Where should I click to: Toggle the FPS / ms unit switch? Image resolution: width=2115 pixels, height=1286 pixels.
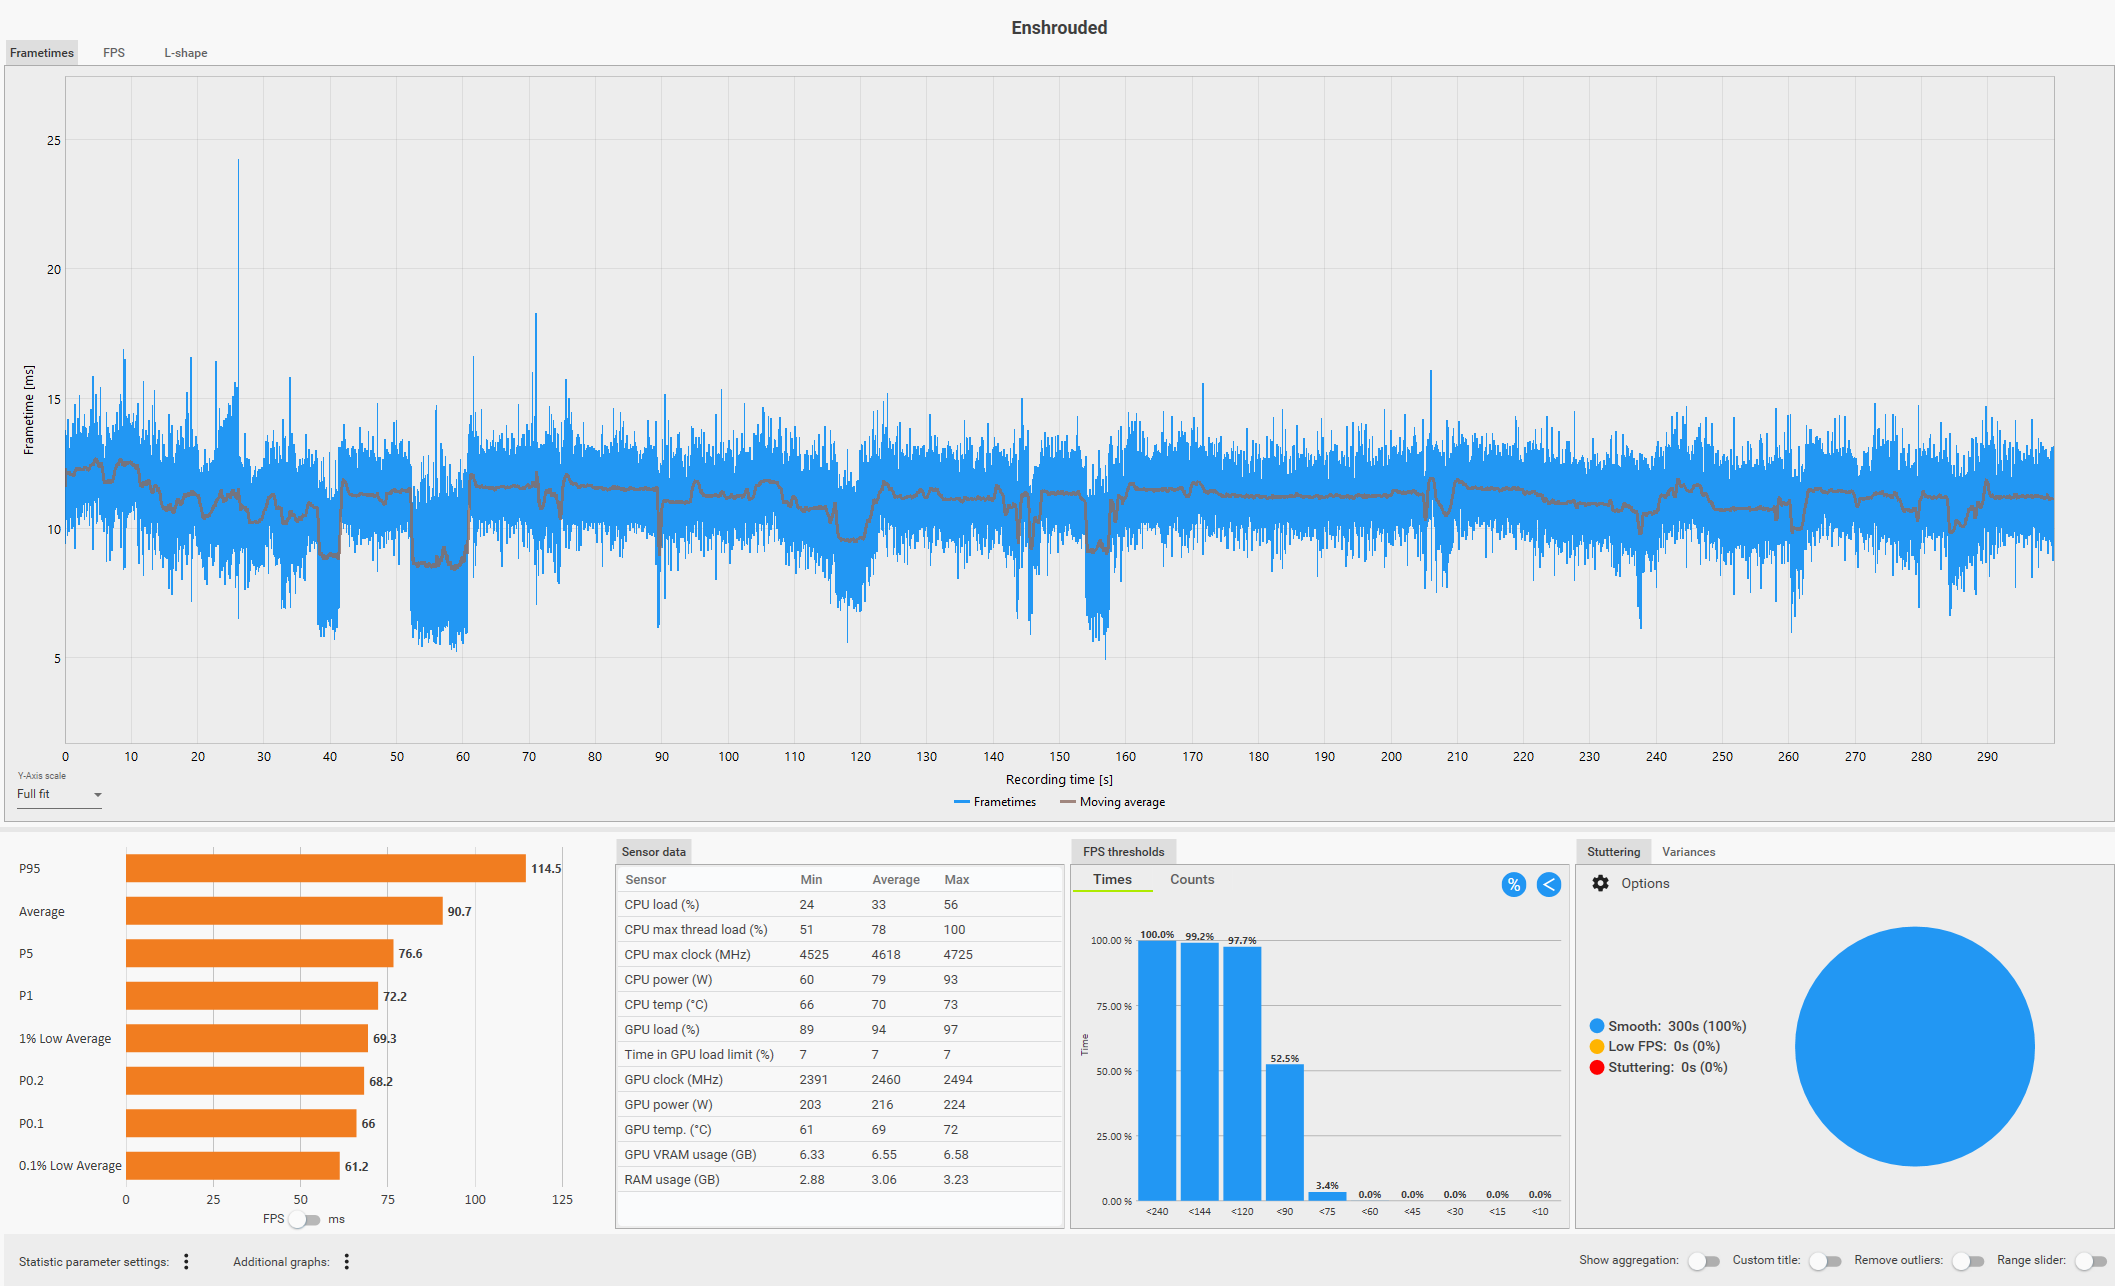coord(304,1219)
